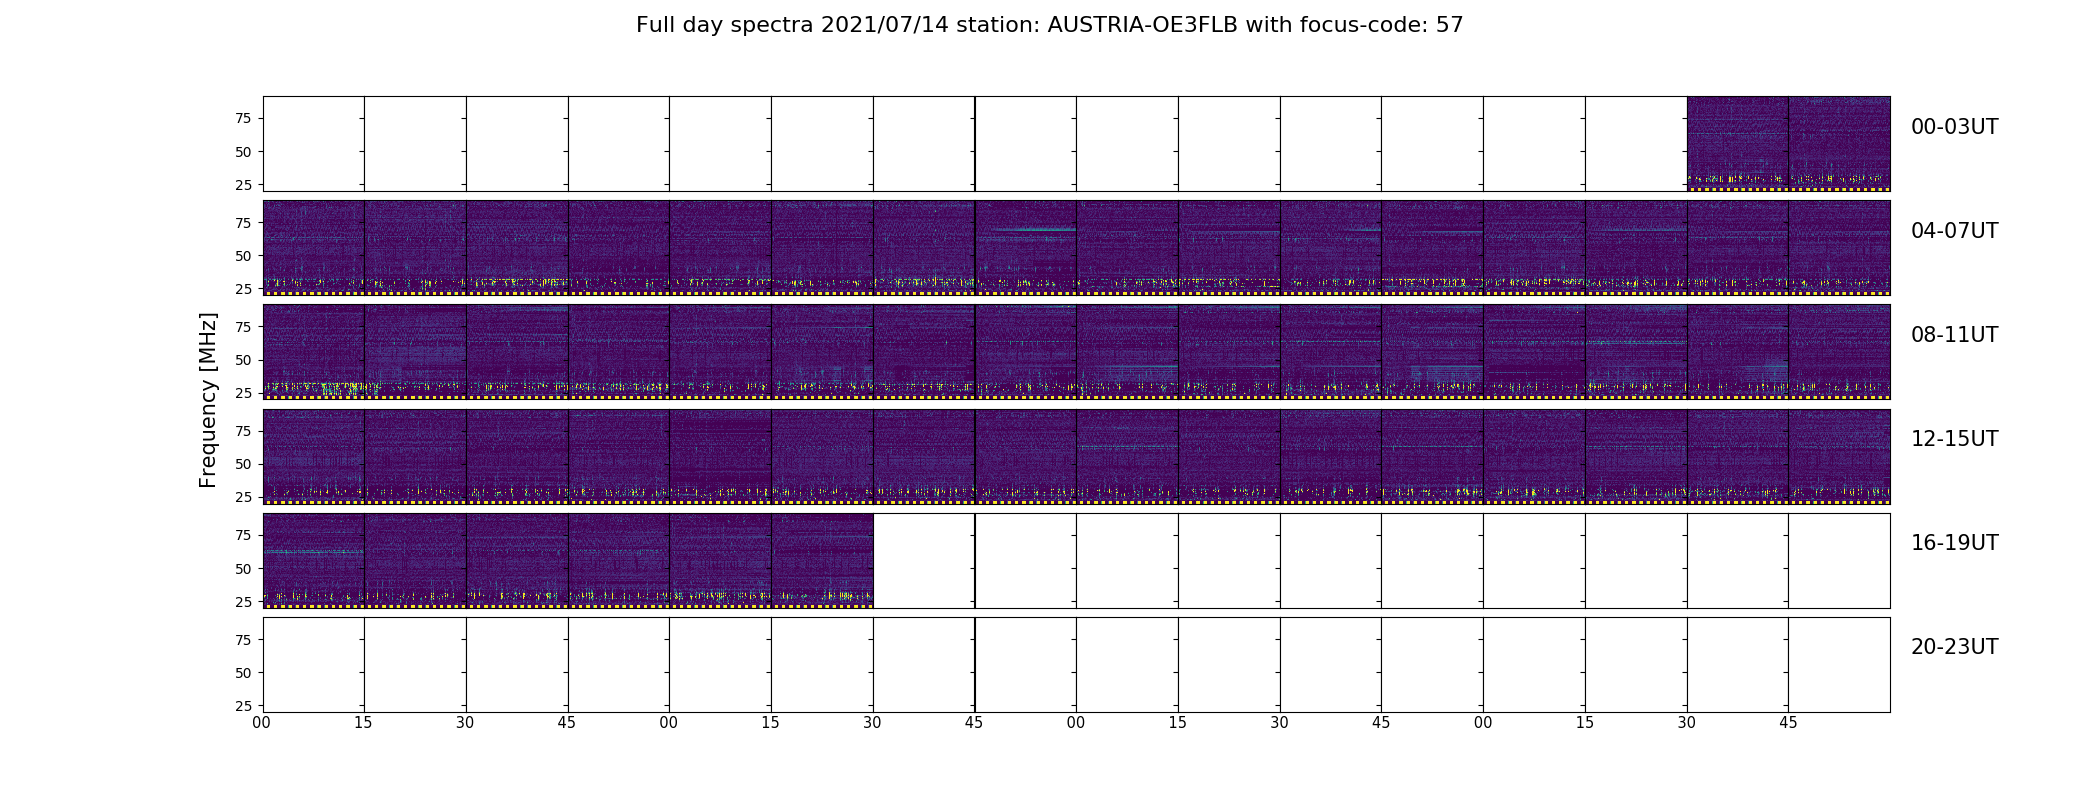Viewport: 2100px width, 800px height.
Task: Click the 25 MHz tick of the 00-03UT row
Action: (243, 185)
